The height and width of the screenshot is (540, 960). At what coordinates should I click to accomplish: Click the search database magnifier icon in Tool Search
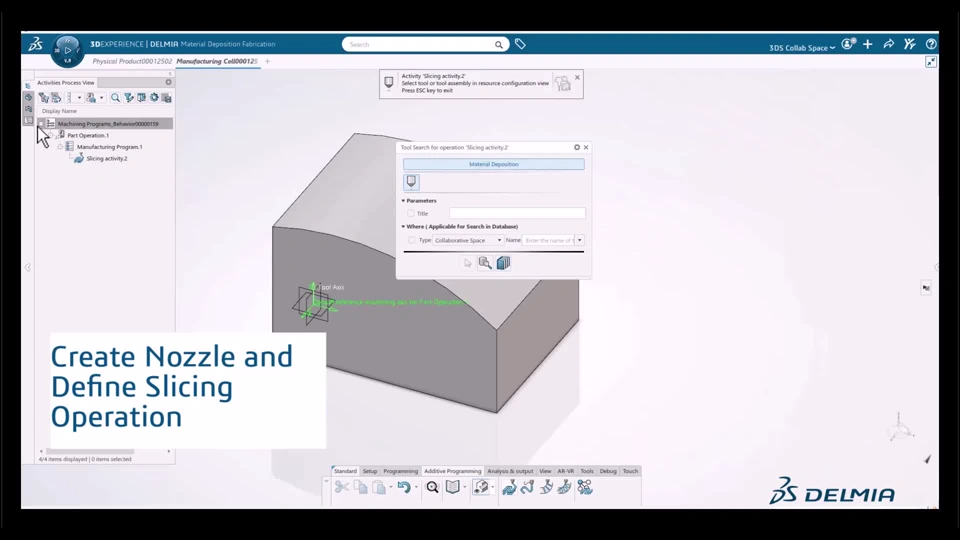(x=485, y=263)
